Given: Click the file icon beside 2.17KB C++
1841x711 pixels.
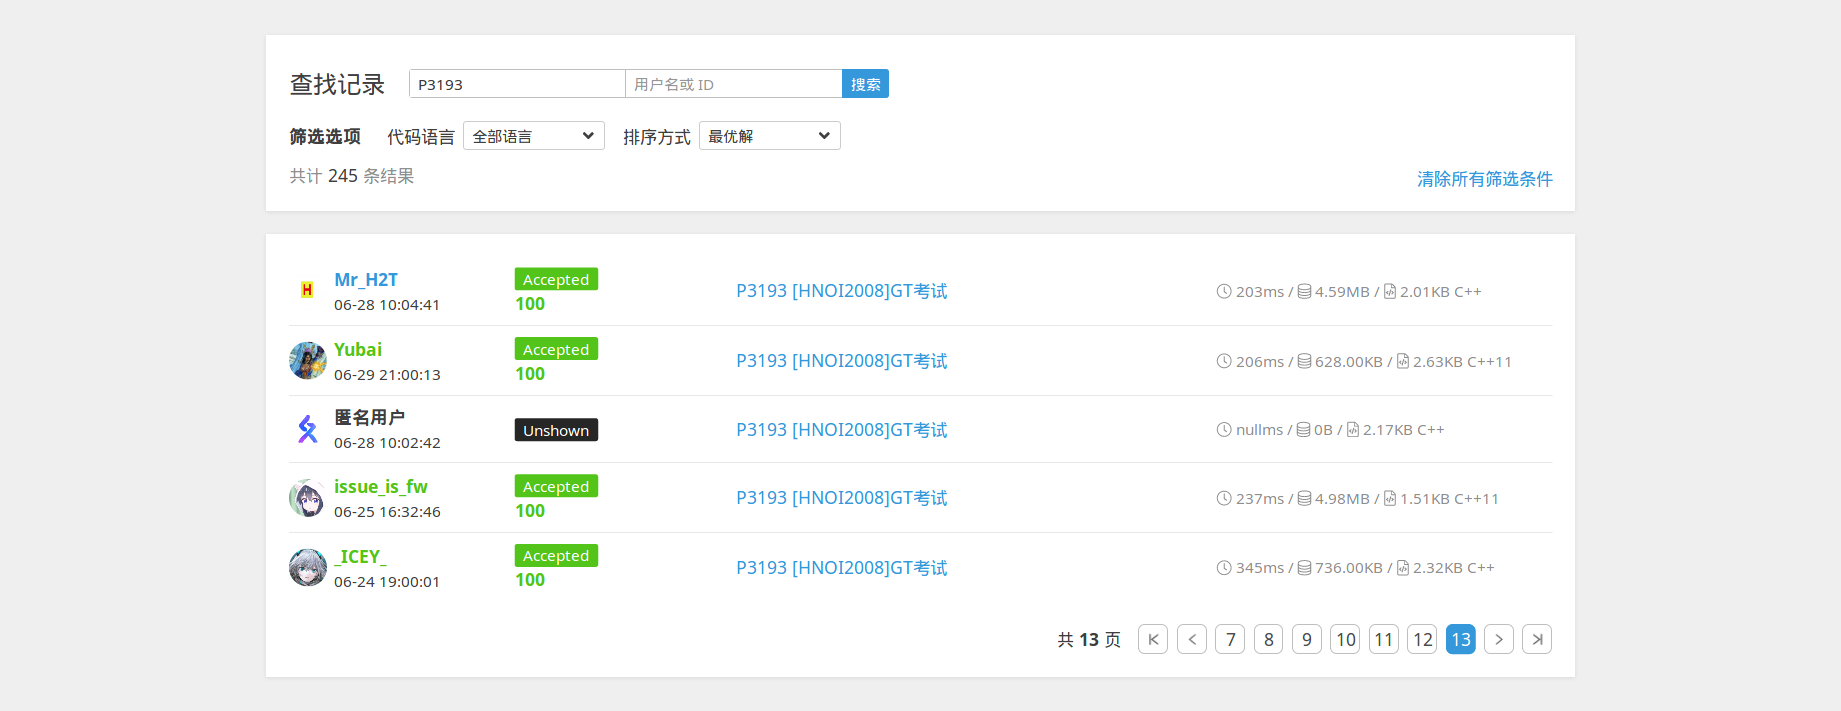Looking at the screenshot, I should [1353, 429].
